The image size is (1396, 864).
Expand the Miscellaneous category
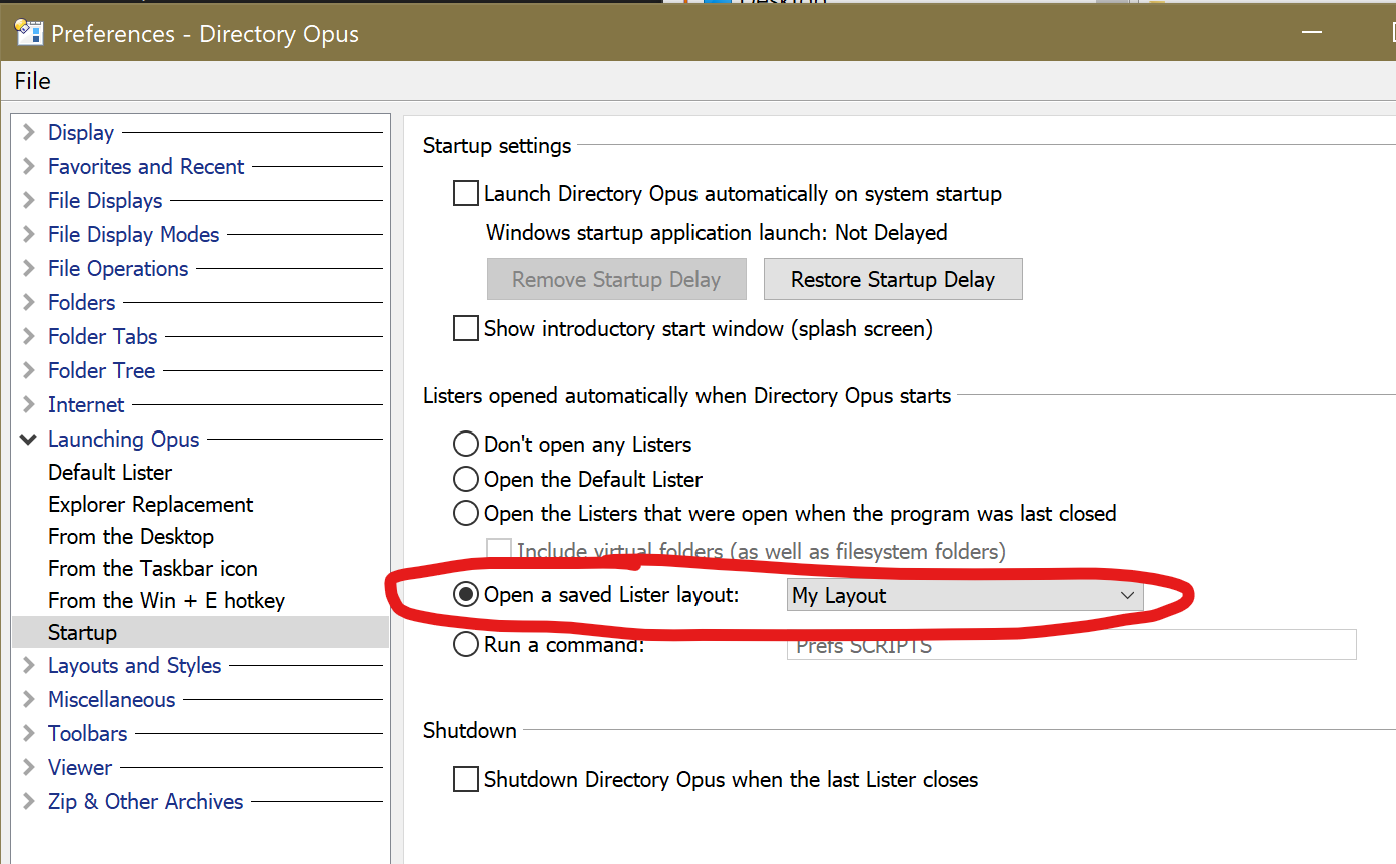click(x=28, y=700)
